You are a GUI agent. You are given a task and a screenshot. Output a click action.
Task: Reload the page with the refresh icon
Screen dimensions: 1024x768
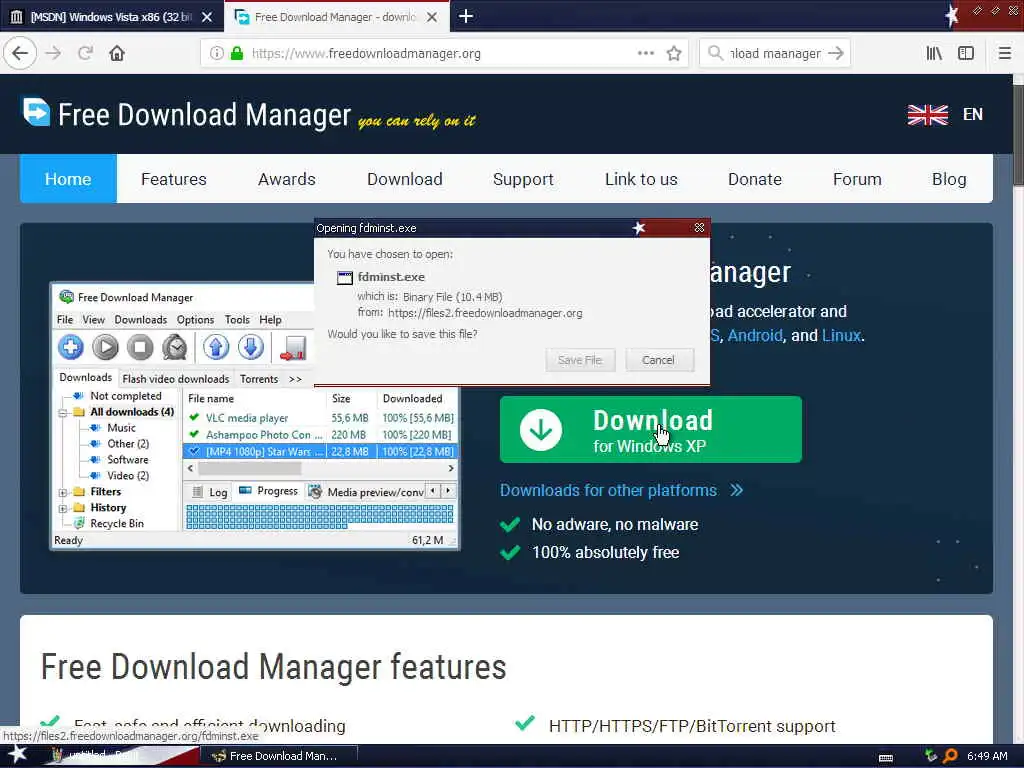(x=86, y=53)
